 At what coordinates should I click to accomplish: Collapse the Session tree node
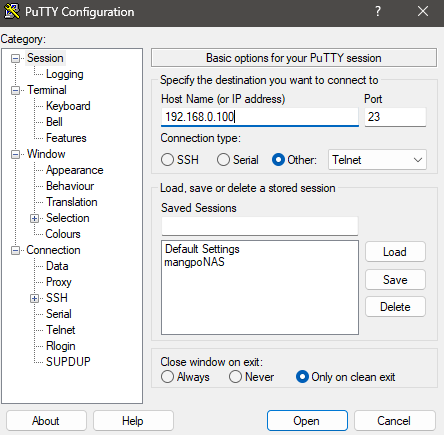15,59
